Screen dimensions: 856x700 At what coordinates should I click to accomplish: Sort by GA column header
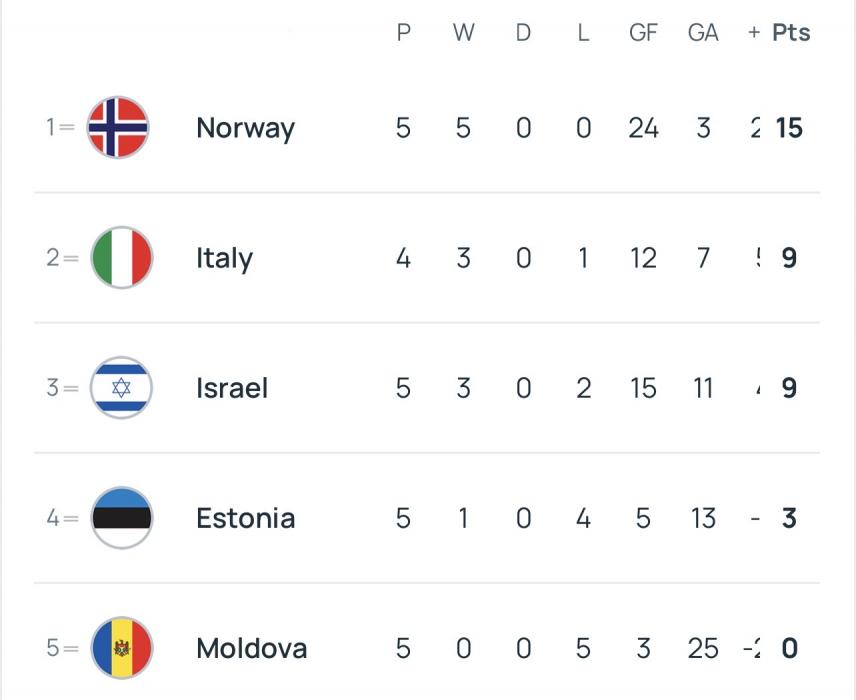[703, 32]
